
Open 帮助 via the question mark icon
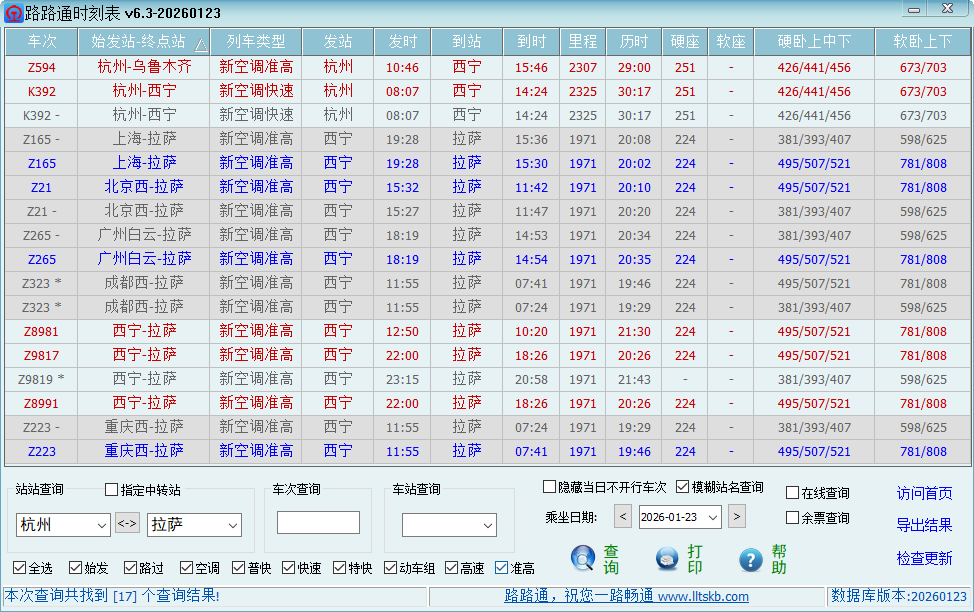point(751,559)
